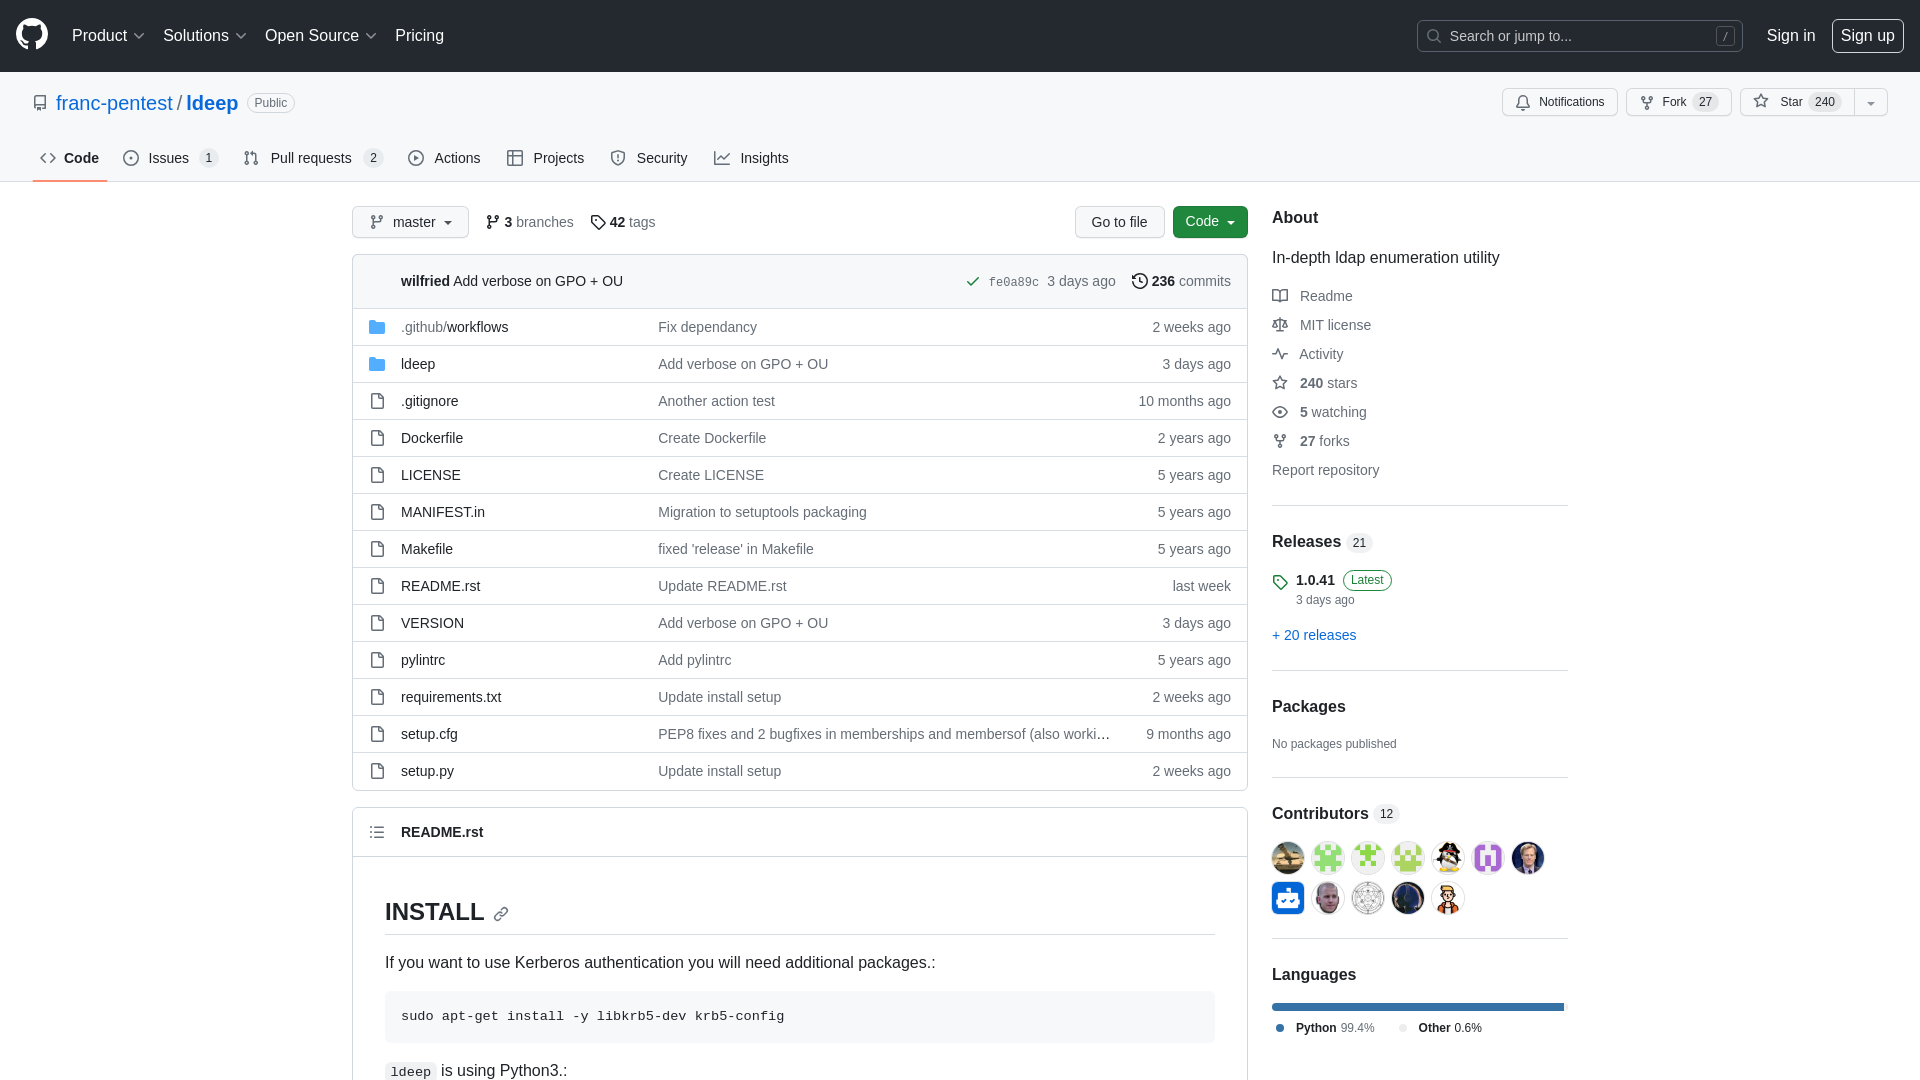Open the master branch selector
Viewport: 1920px width, 1080px height.
coord(410,222)
